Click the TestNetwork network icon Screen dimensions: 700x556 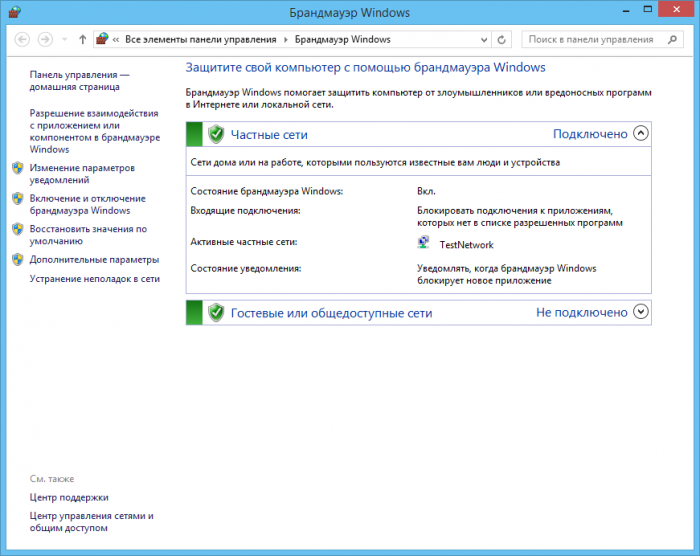[423, 242]
